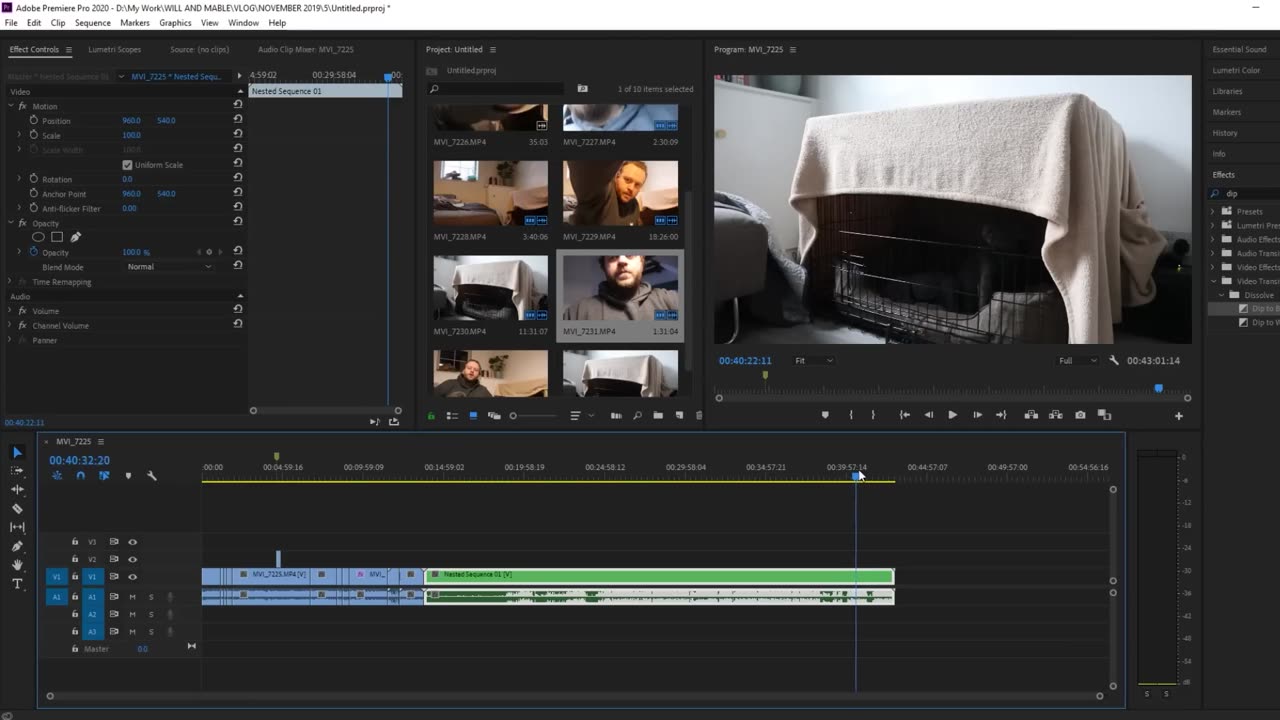The width and height of the screenshot is (1280, 720).
Task: Click Extract button in program monitor
Action: [x=1056, y=415]
